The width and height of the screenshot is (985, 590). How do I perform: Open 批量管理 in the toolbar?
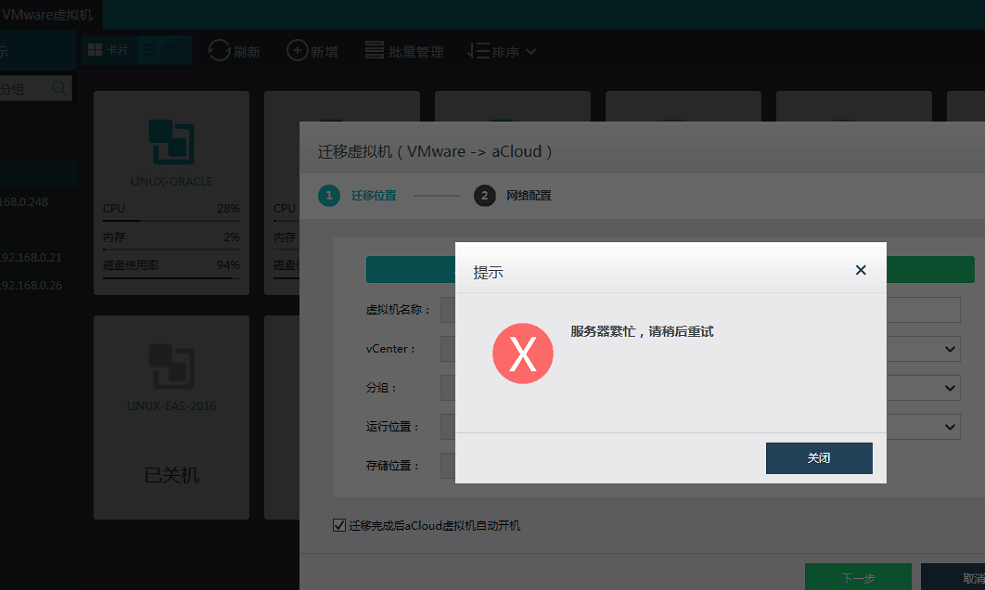pos(404,51)
